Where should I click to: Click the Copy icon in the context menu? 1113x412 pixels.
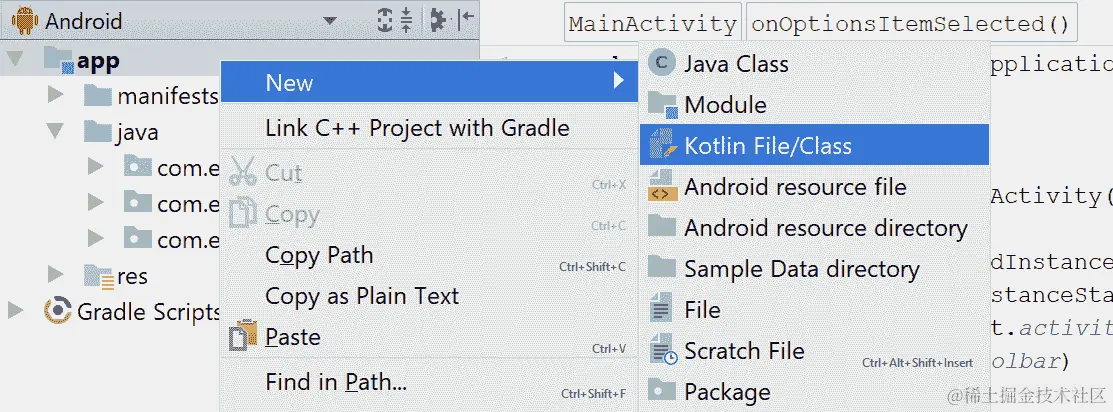(x=243, y=214)
